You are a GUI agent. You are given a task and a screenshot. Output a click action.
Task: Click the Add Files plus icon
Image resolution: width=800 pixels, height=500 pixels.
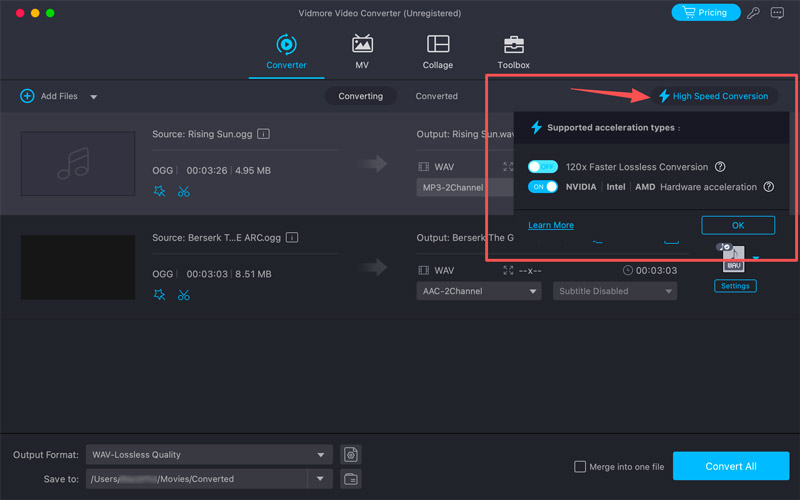[x=27, y=96]
